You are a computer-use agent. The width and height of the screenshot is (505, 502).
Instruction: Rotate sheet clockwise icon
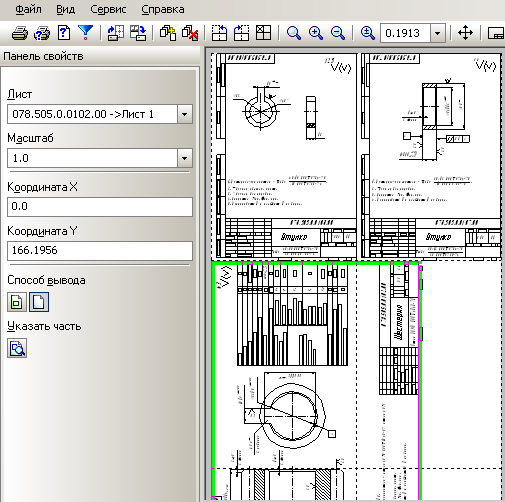click(x=241, y=33)
